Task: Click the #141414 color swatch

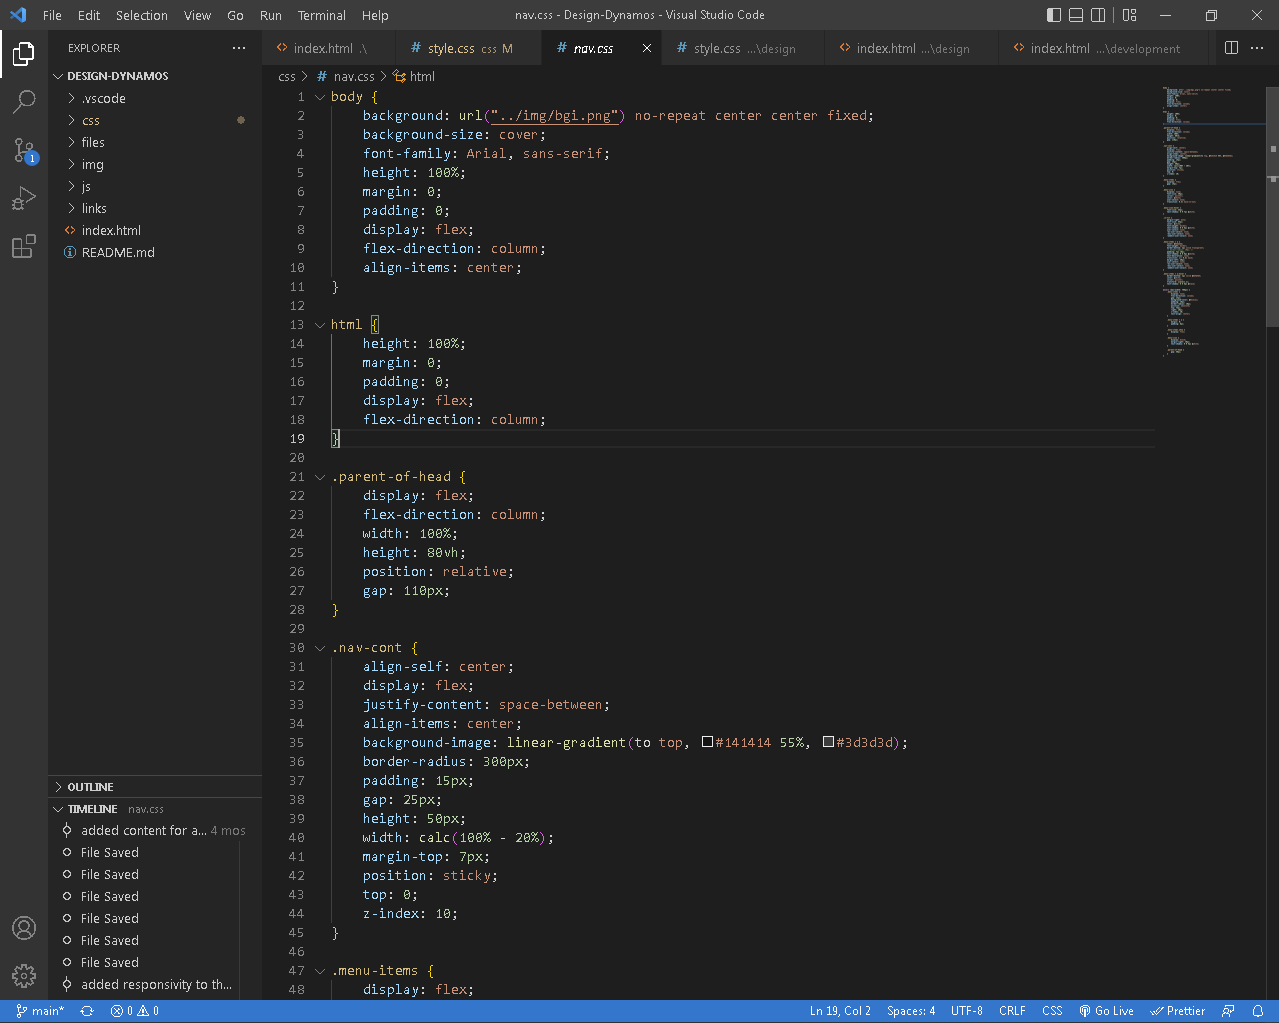Action: [x=707, y=742]
